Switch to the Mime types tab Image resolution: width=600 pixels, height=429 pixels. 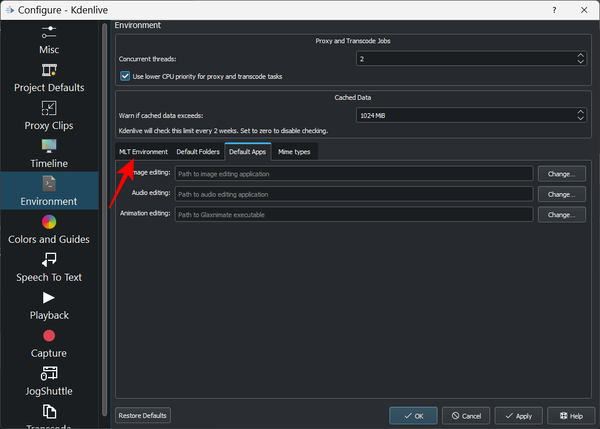coord(294,152)
